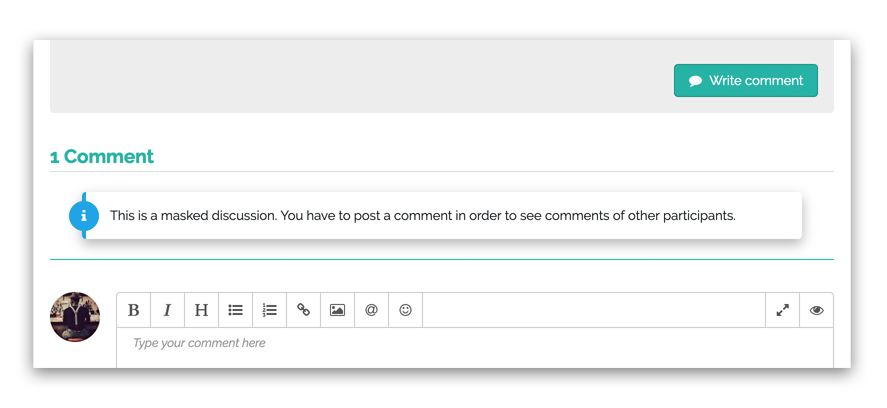This screenshot has width=887, height=408.
Task: Click the empty toolbar area after emoji
Action: [x=590, y=310]
